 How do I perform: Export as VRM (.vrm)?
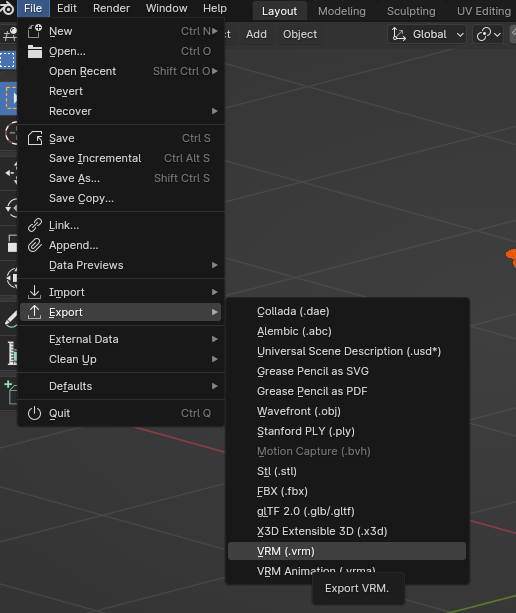click(347, 551)
